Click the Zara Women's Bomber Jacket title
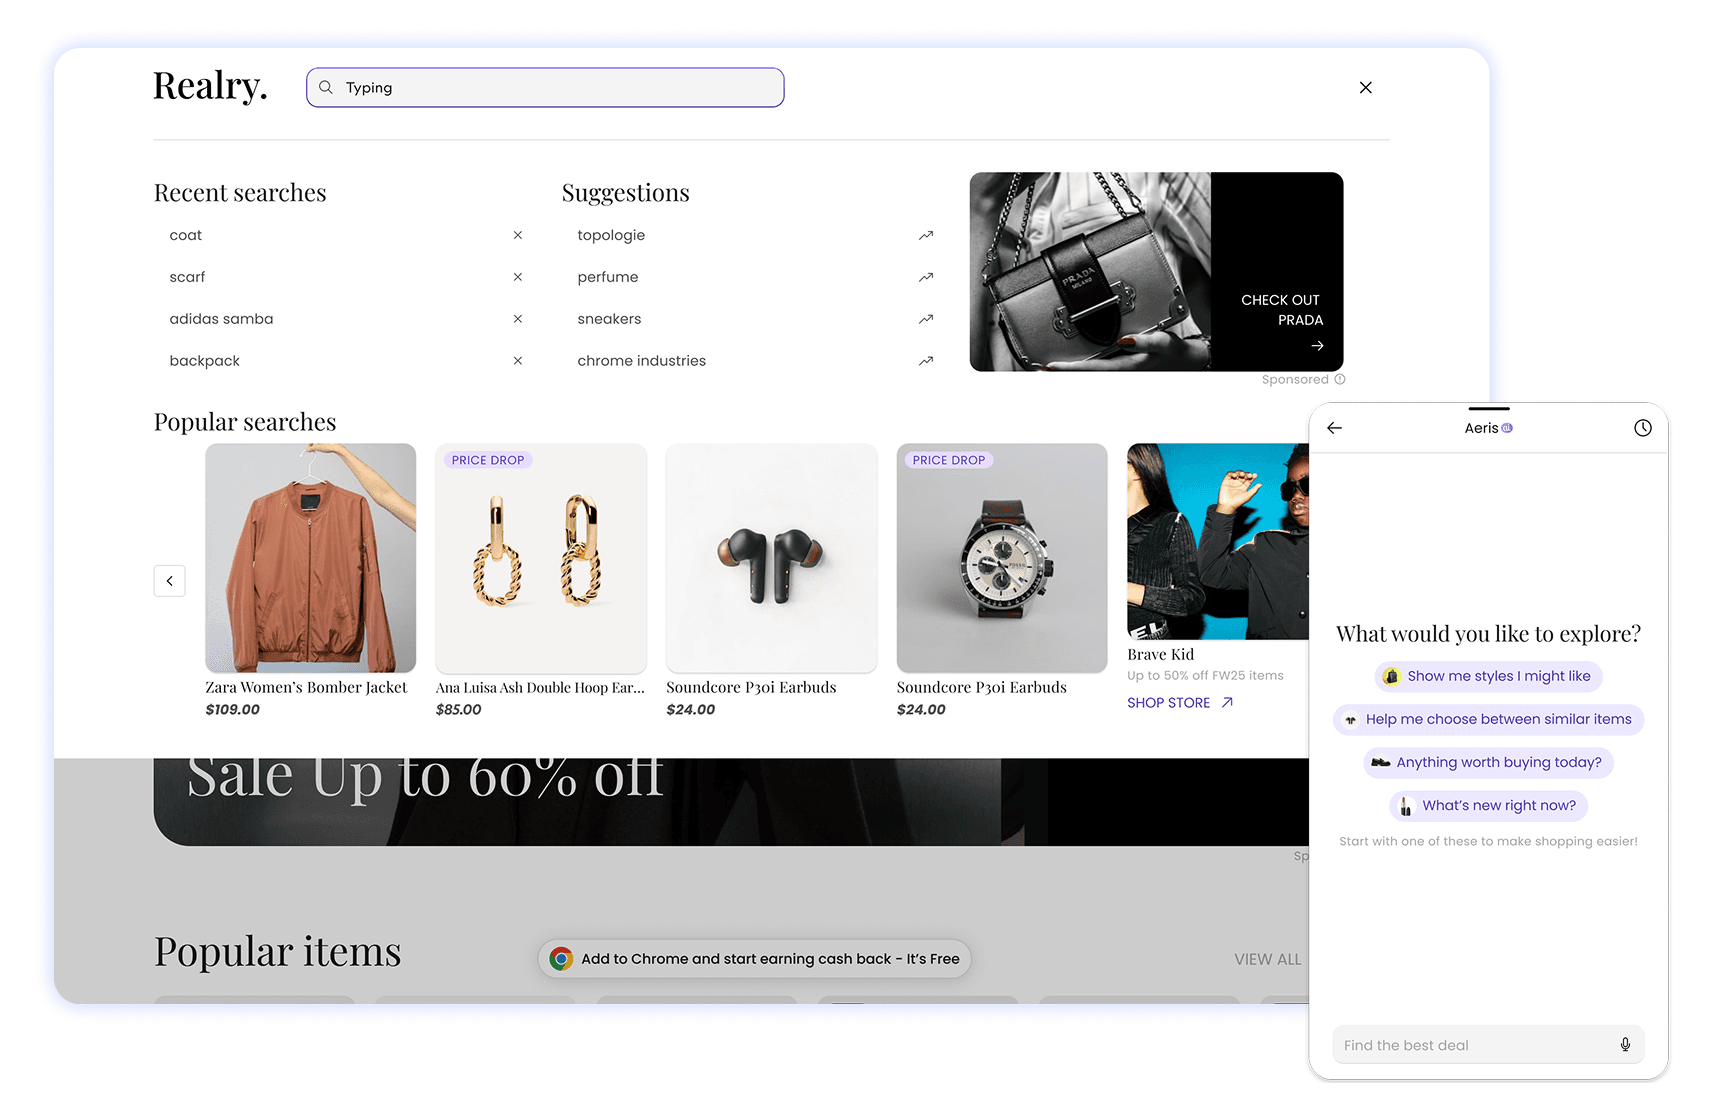This screenshot has width=1719, height=1107. (x=306, y=688)
